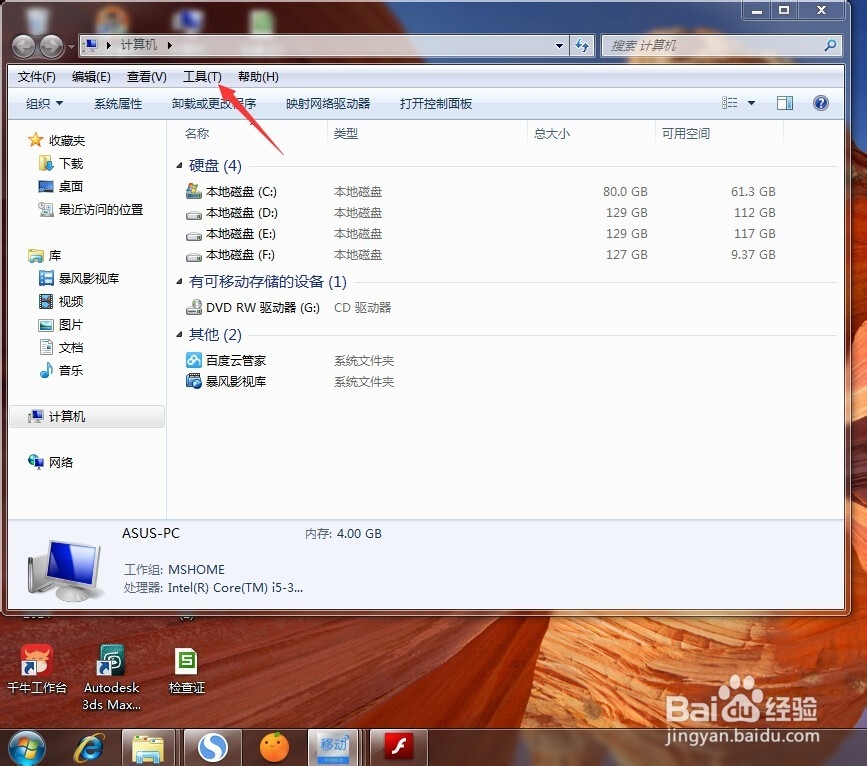Screen dimensions: 867x766
Task: Open 暴风影视库 library in sidebar
Action: tap(79, 278)
